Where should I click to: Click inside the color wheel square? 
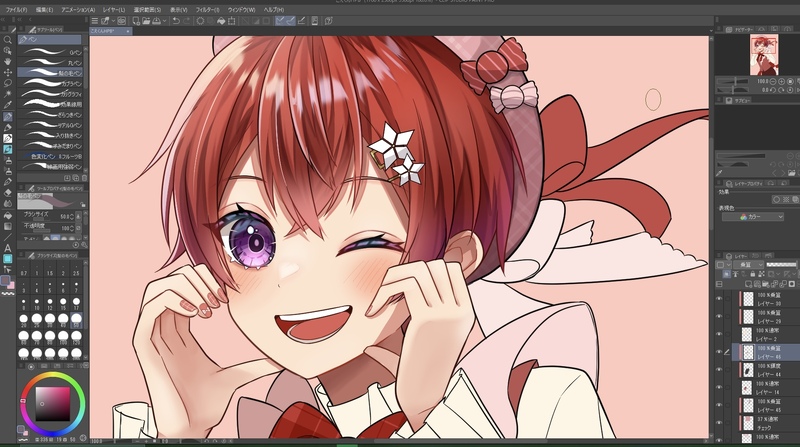53,404
